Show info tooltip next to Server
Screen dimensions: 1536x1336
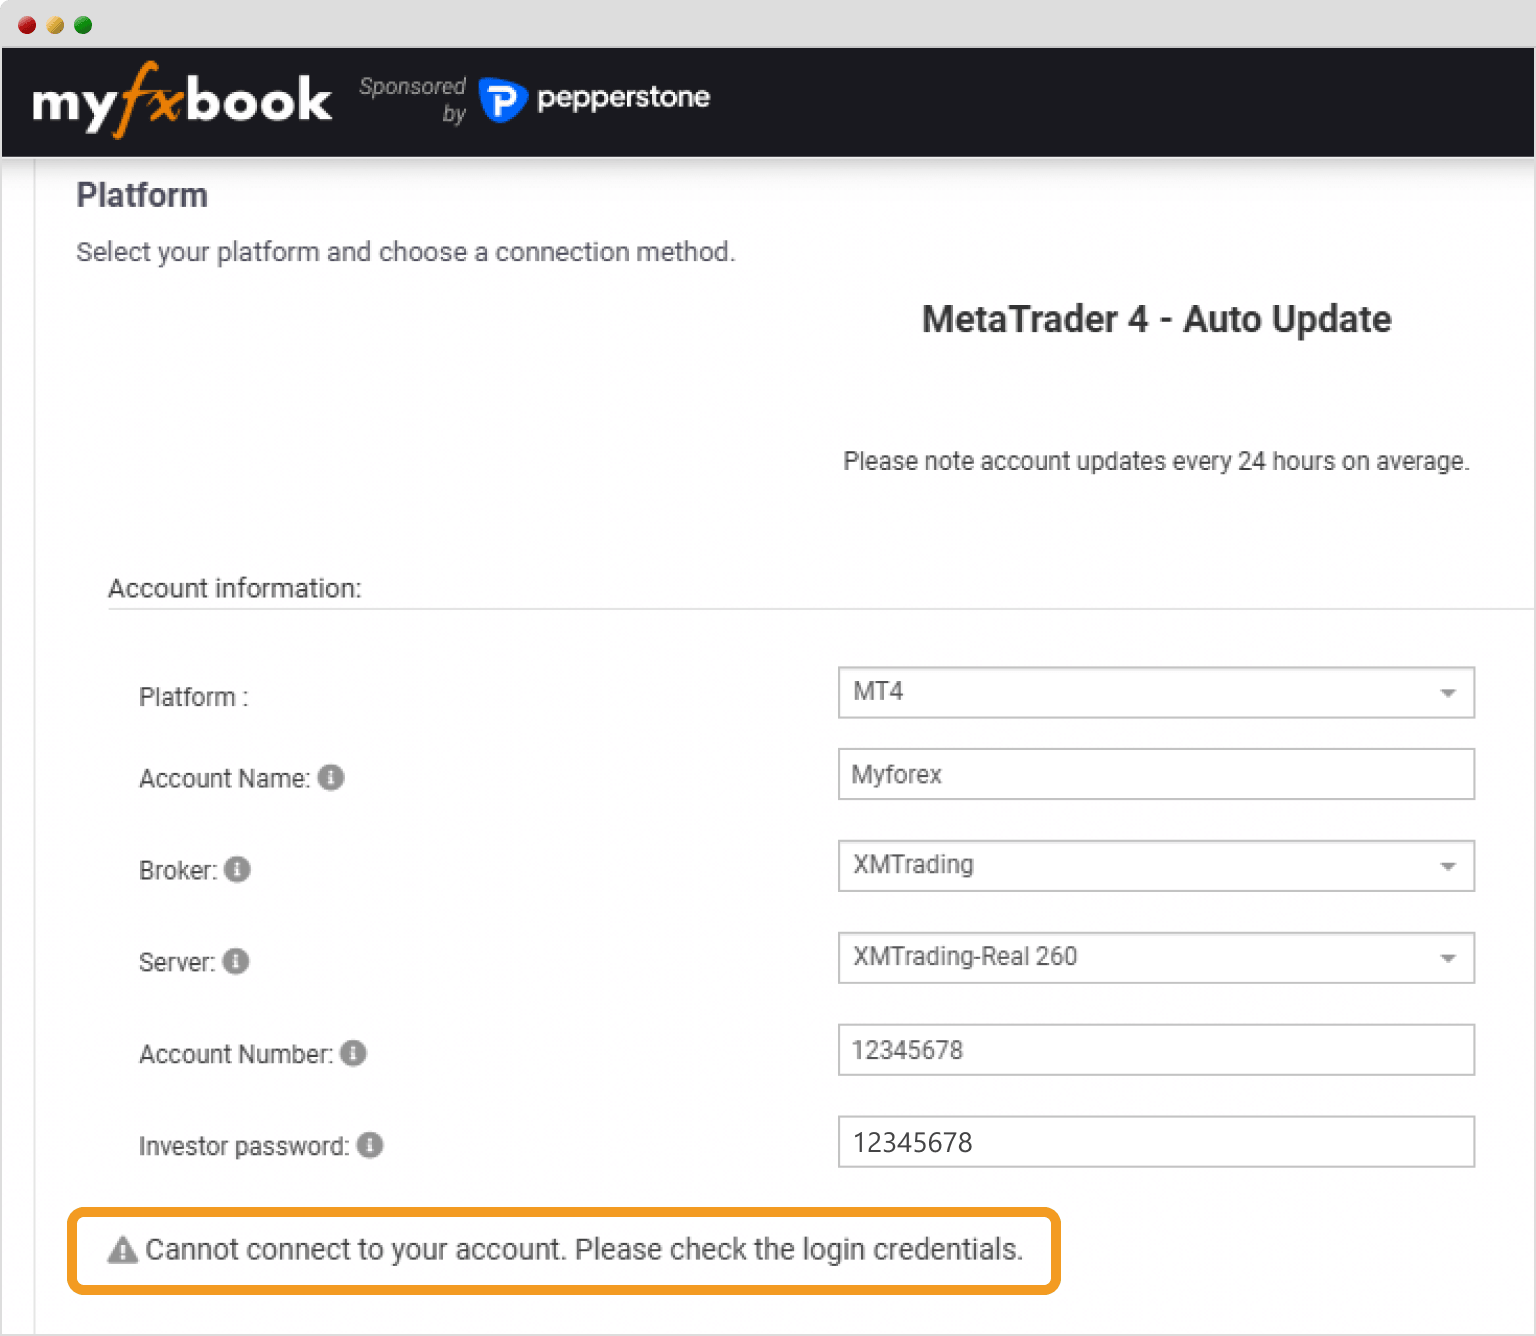236,961
